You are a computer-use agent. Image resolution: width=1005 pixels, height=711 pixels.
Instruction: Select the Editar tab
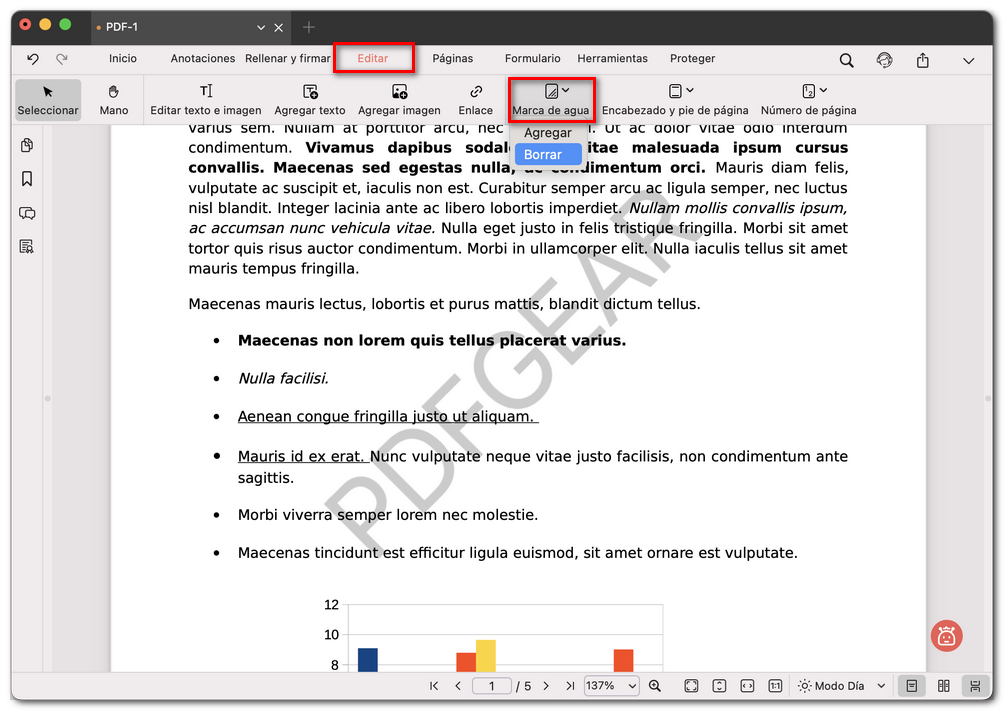pos(373,58)
